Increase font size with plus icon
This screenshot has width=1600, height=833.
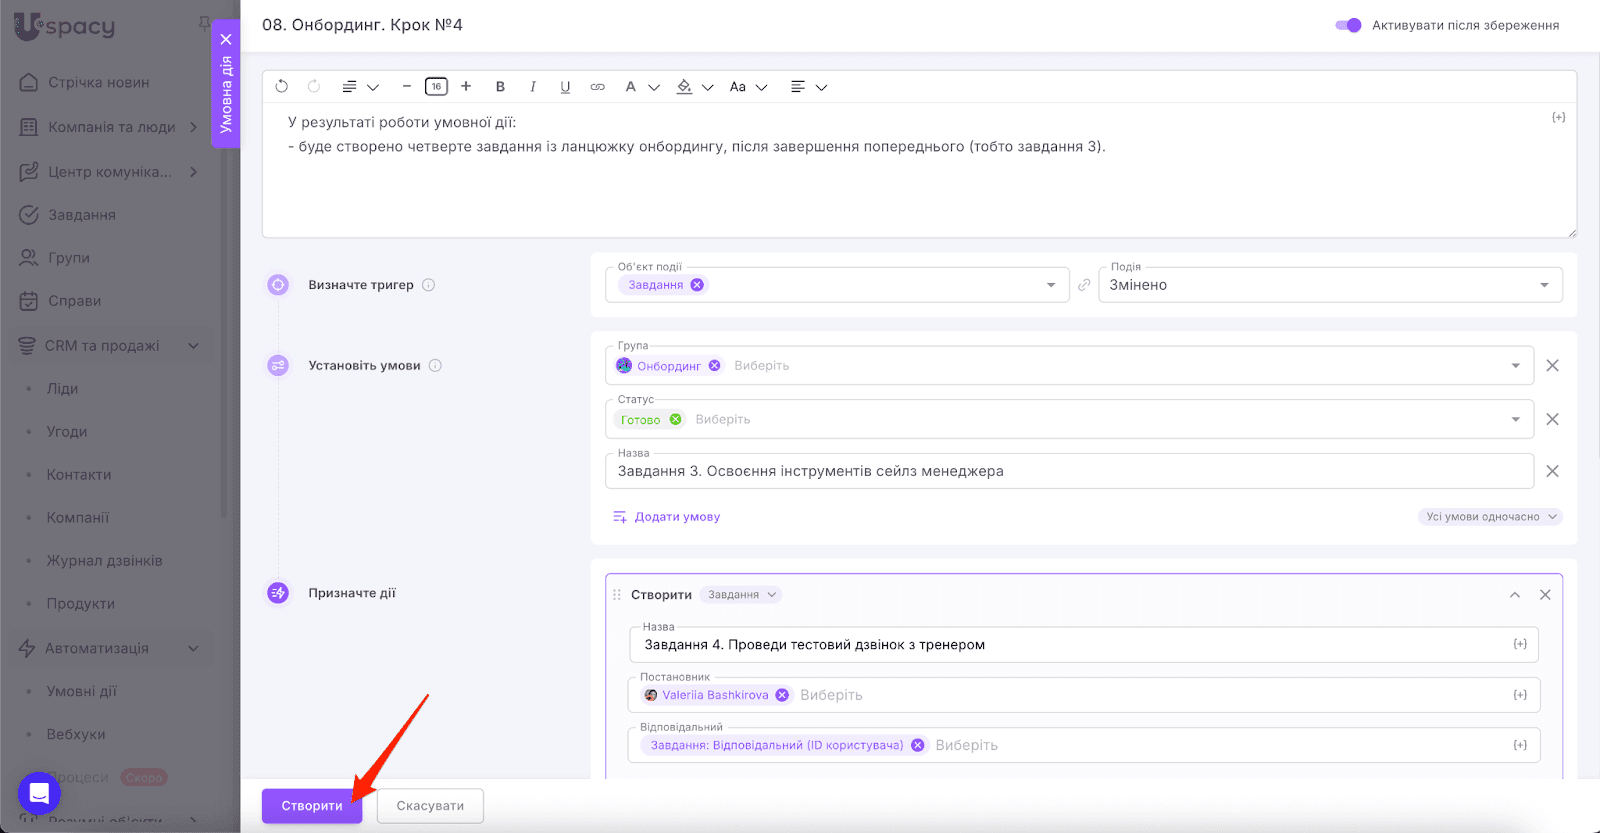point(466,87)
